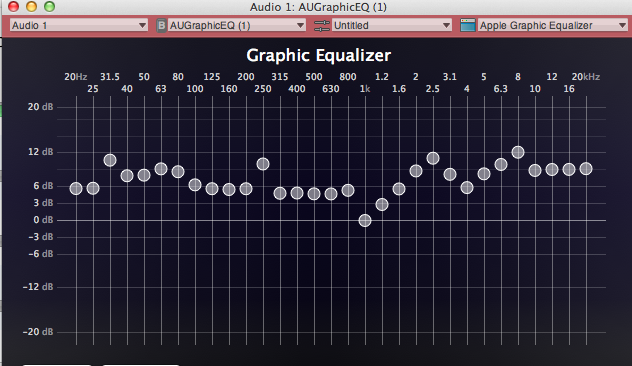This screenshot has height=366, width=632.
Task: Click the 315 Hz band slider knob
Action: pos(280,193)
